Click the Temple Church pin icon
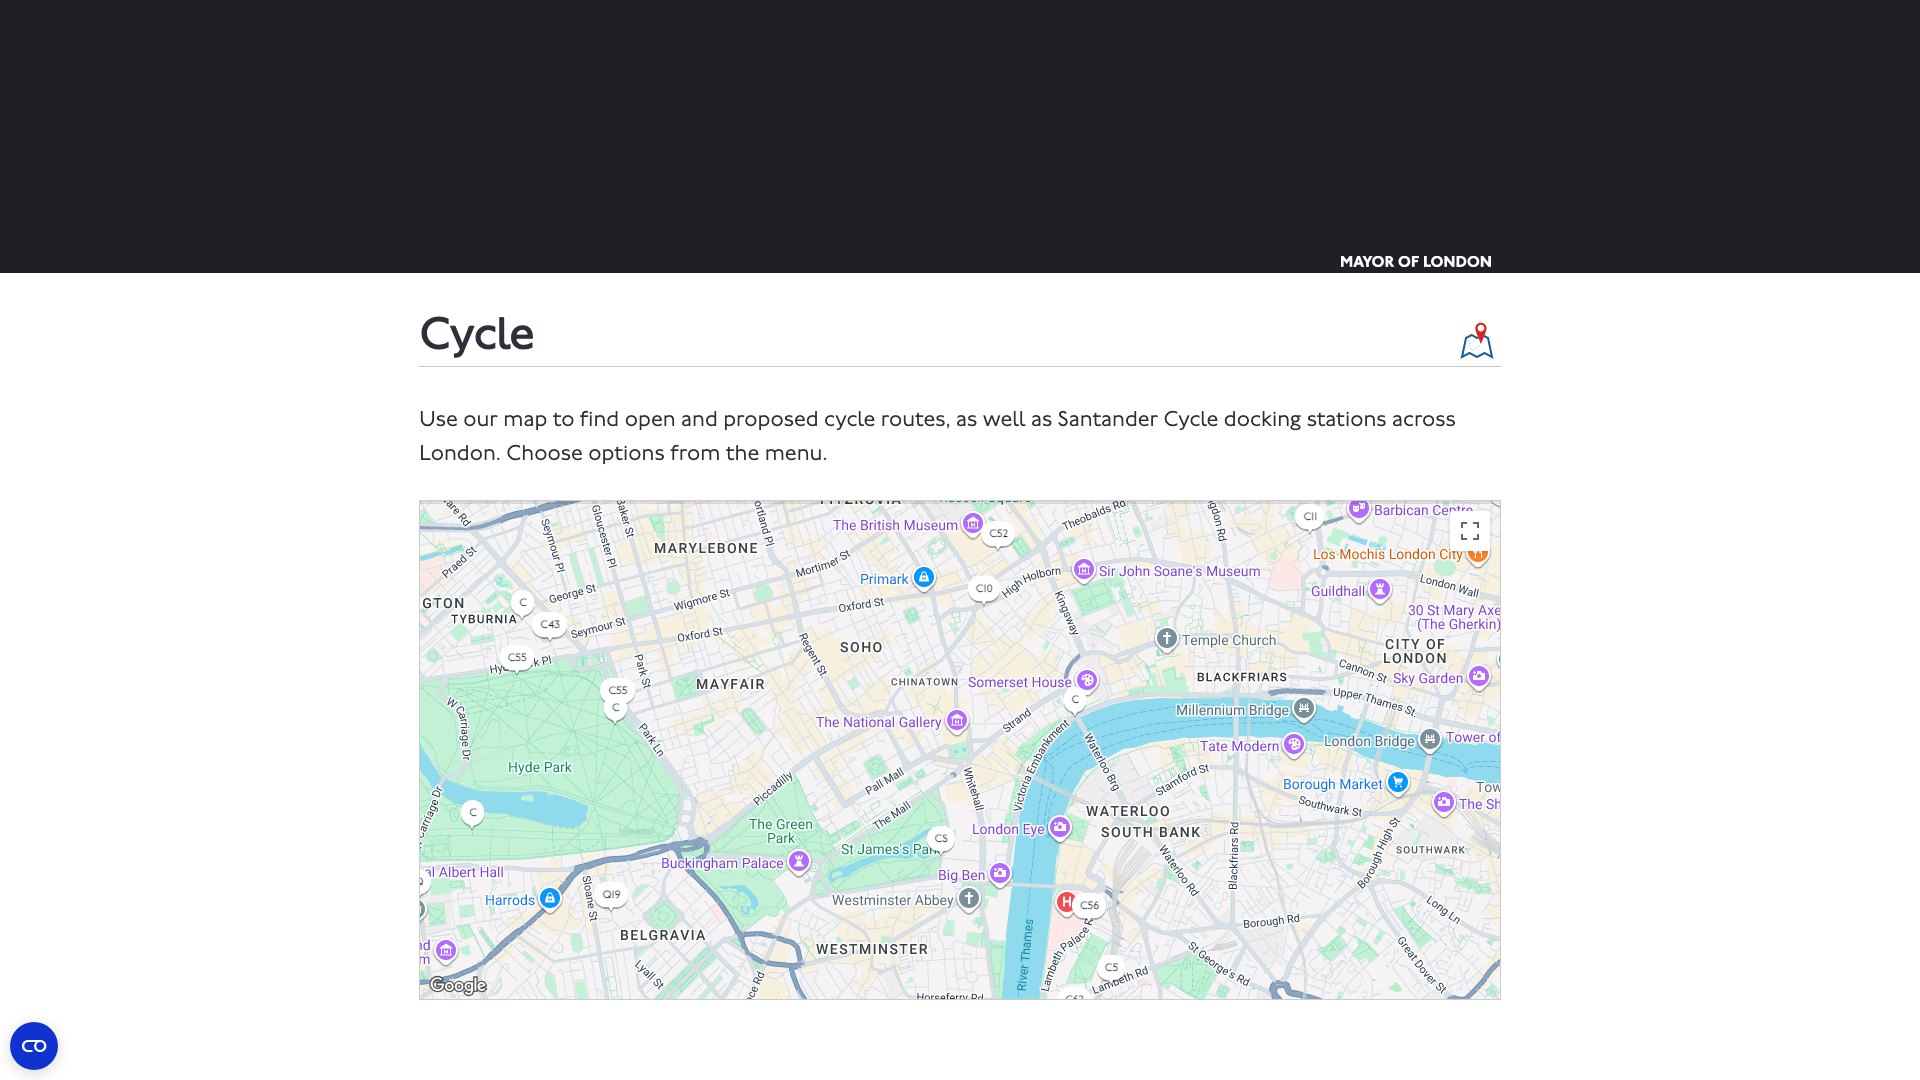 click(x=1166, y=639)
